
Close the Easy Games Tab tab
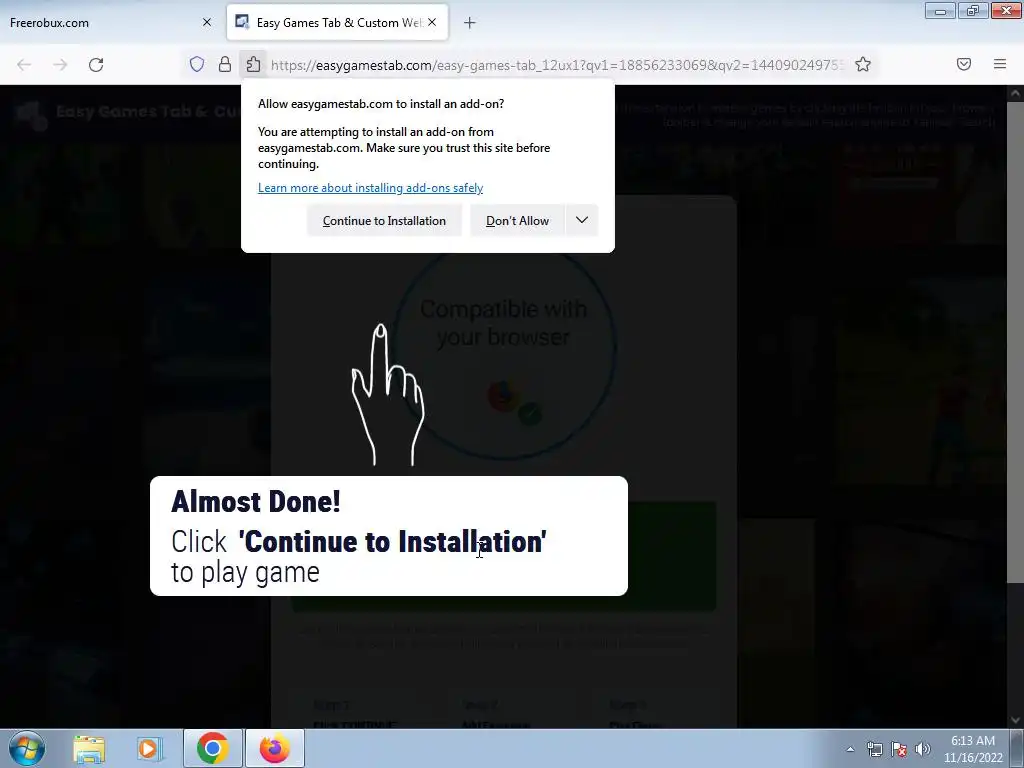(432, 22)
